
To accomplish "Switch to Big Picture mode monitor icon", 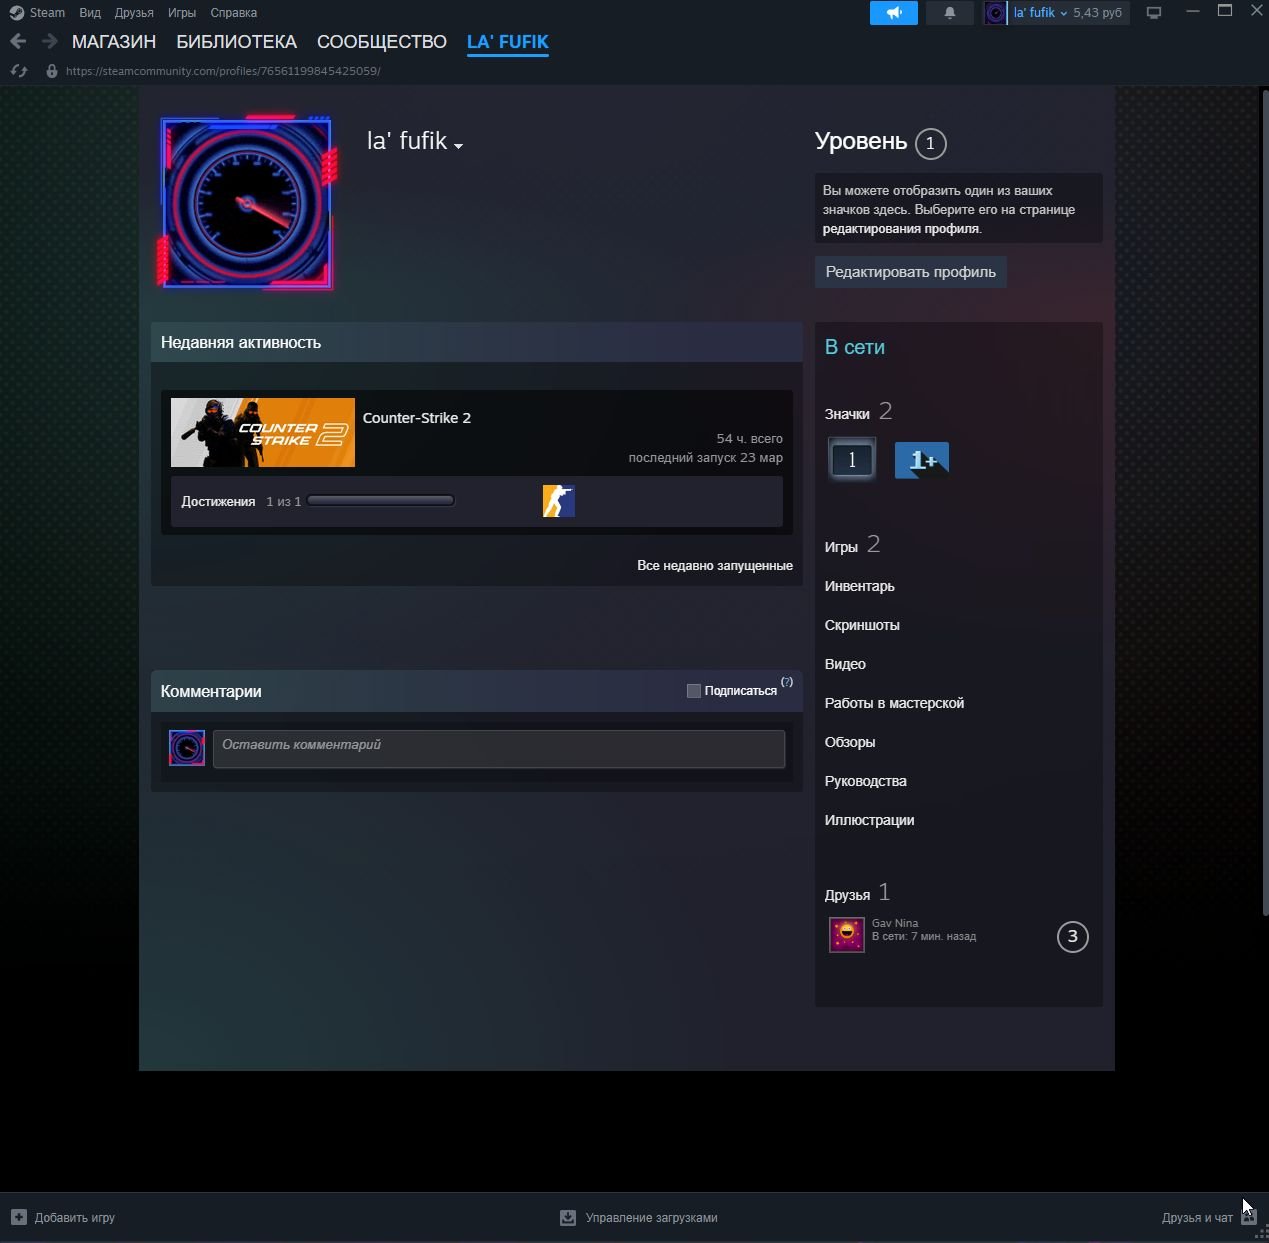I will coord(1154,13).
